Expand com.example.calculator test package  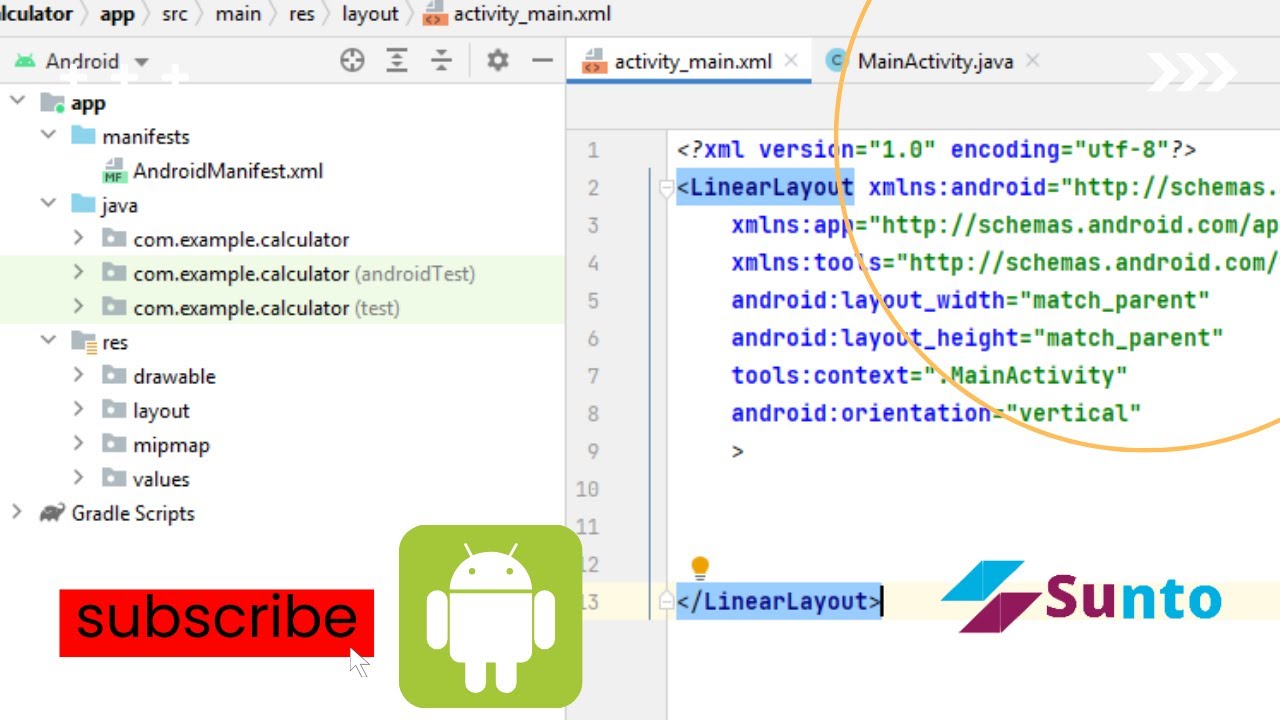(x=78, y=307)
